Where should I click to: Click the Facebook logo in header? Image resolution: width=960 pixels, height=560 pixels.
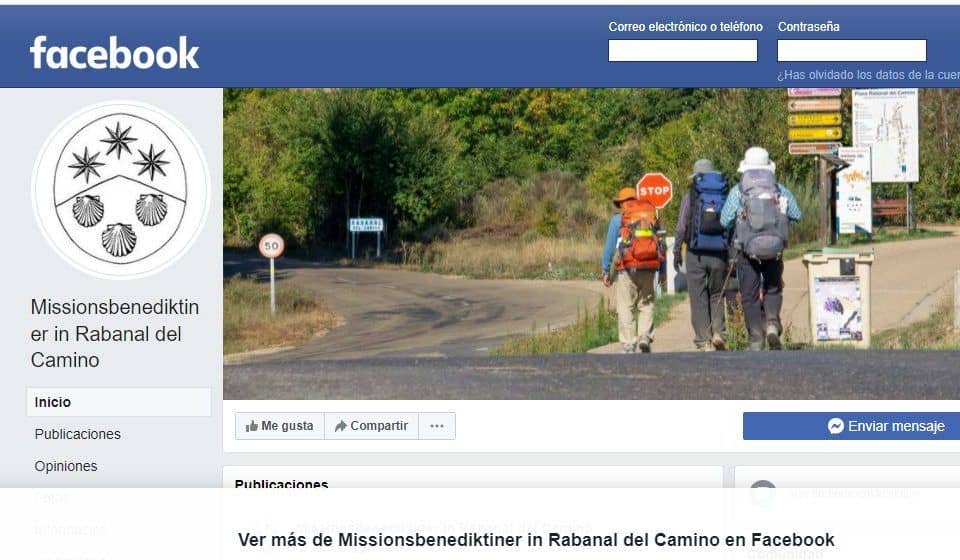114,53
